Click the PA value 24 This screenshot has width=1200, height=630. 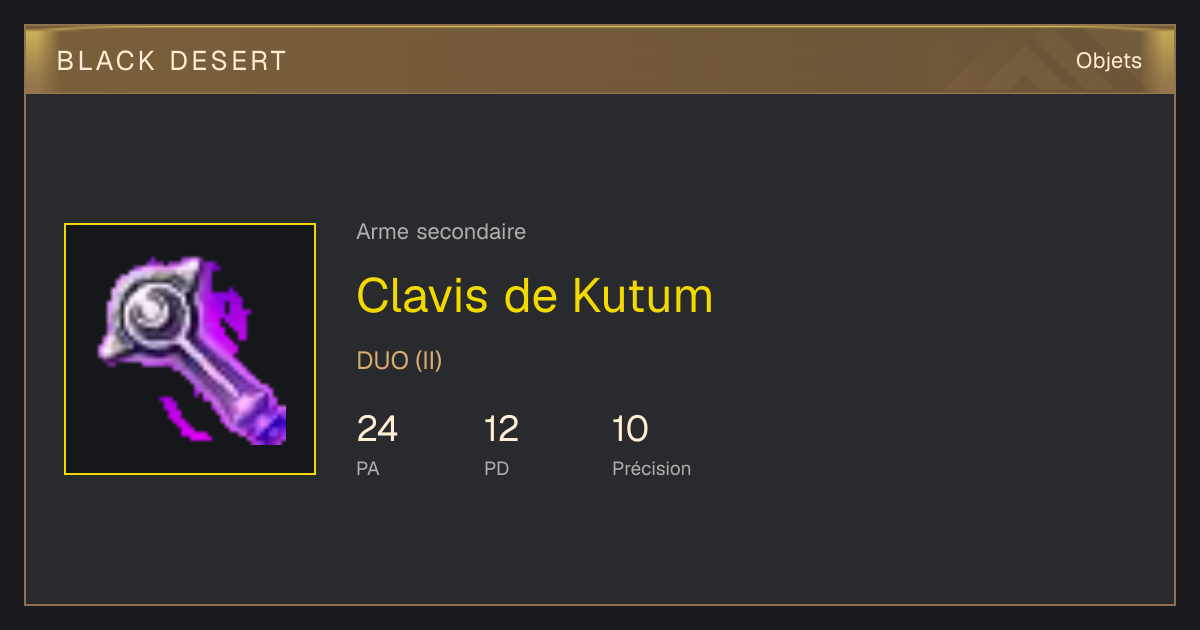point(377,429)
